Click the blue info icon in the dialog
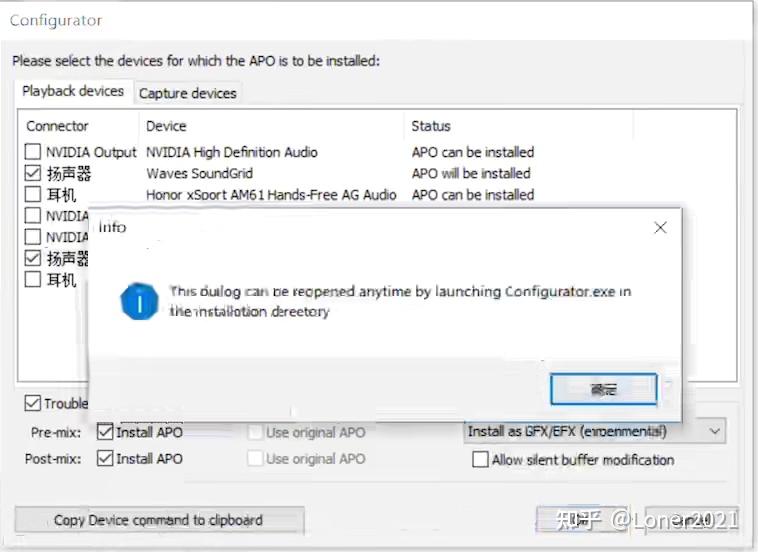 139,301
